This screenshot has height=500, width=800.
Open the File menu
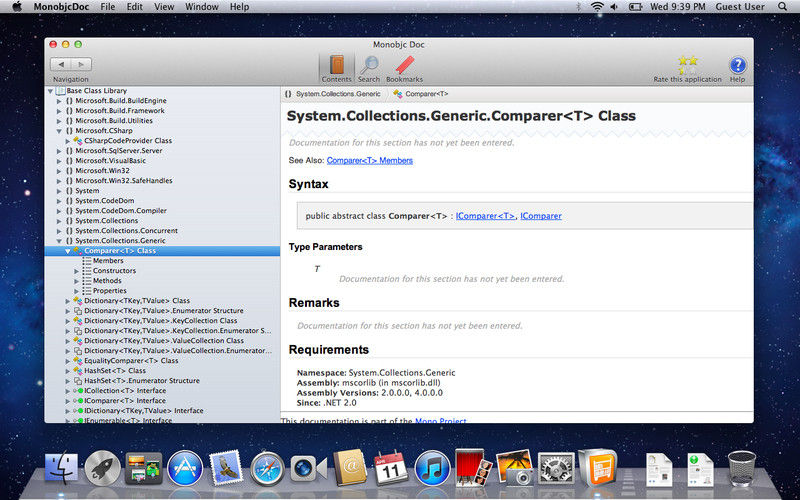[108, 7]
